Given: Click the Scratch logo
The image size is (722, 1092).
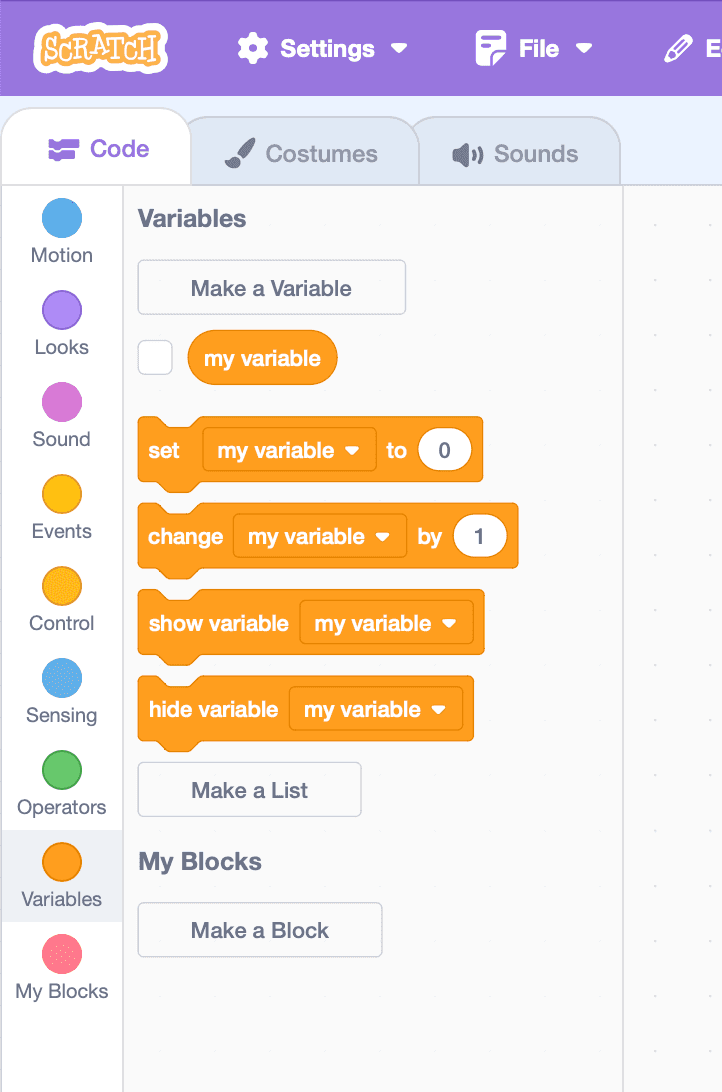Looking at the screenshot, I should 100,48.
